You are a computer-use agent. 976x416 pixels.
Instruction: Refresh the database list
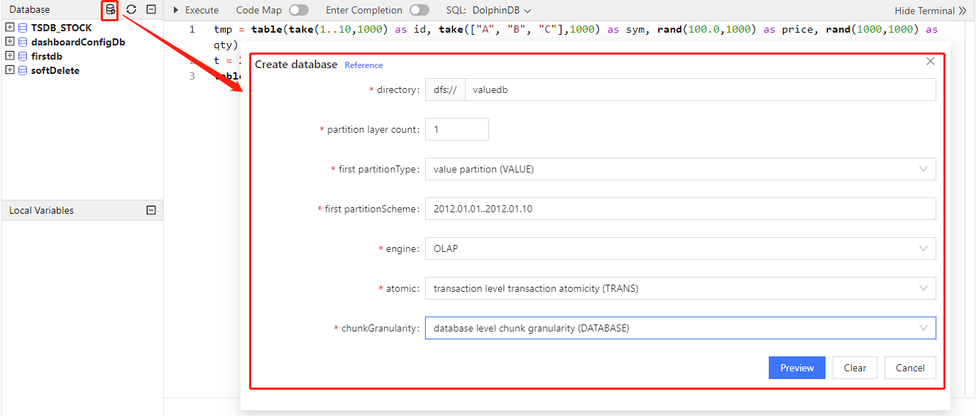pyautogui.click(x=131, y=9)
